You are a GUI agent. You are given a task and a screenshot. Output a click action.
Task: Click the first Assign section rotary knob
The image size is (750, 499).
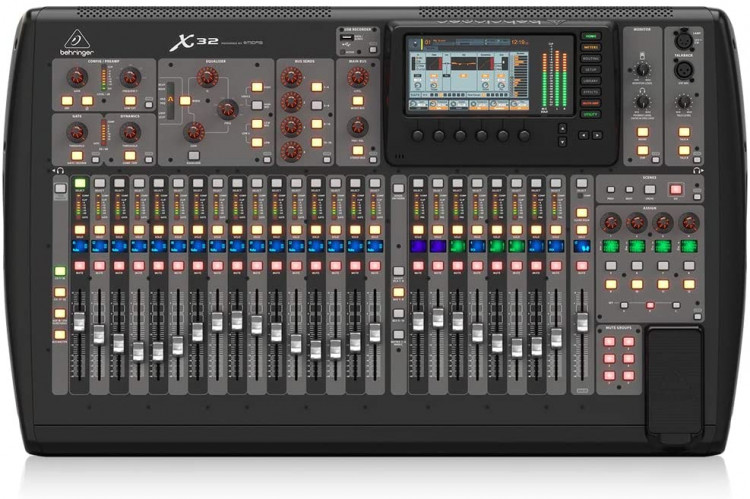[610, 222]
